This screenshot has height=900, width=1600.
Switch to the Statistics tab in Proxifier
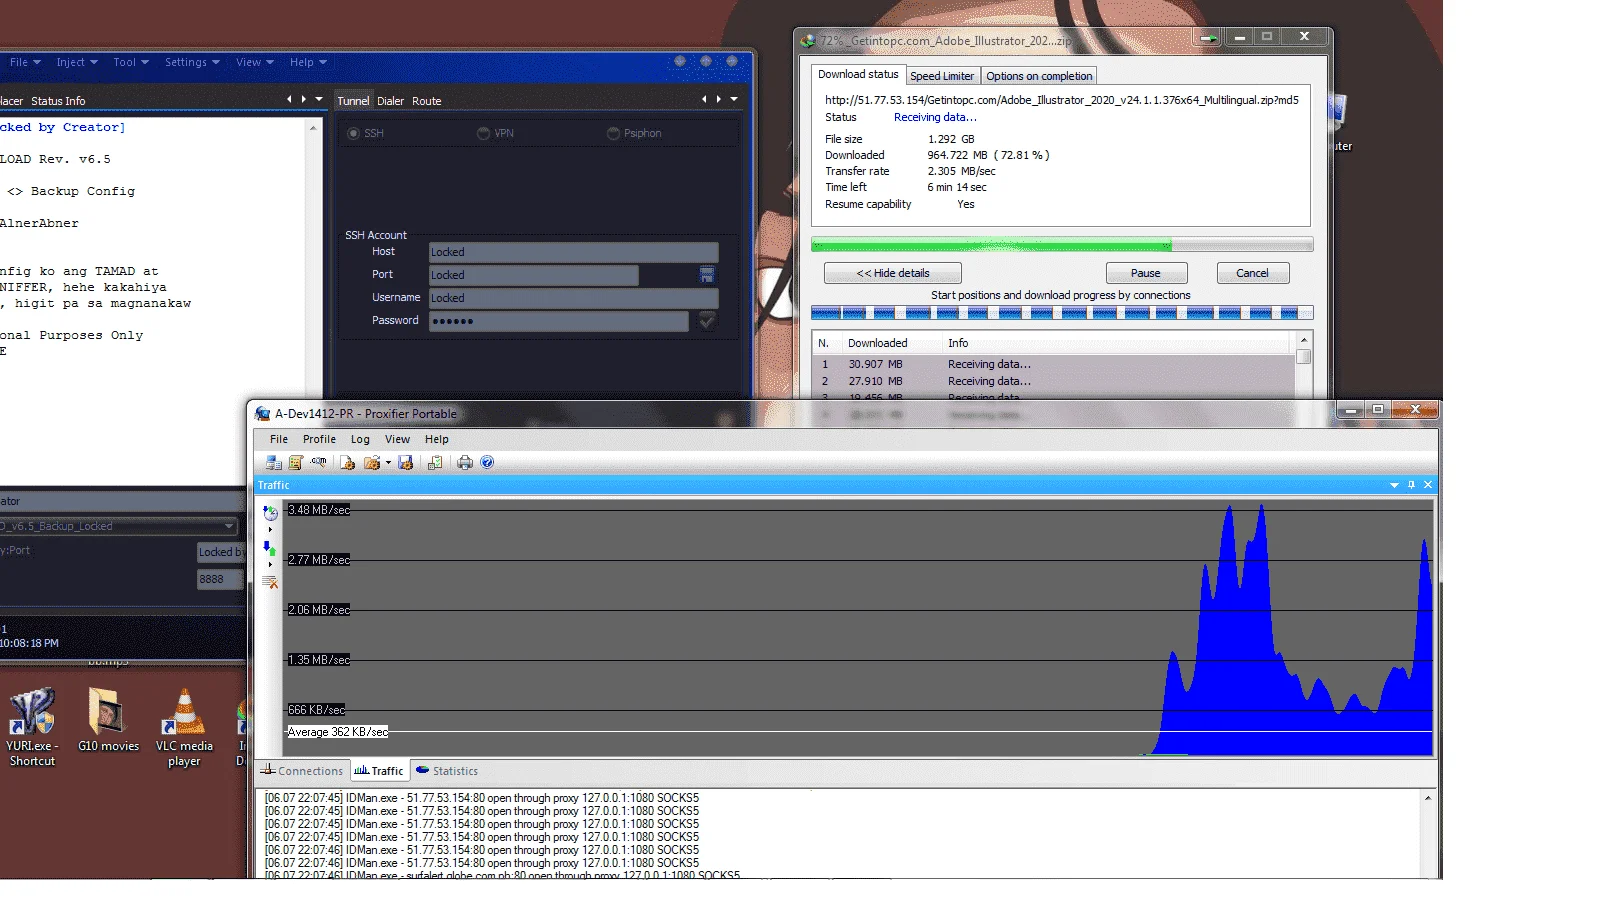click(447, 771)
